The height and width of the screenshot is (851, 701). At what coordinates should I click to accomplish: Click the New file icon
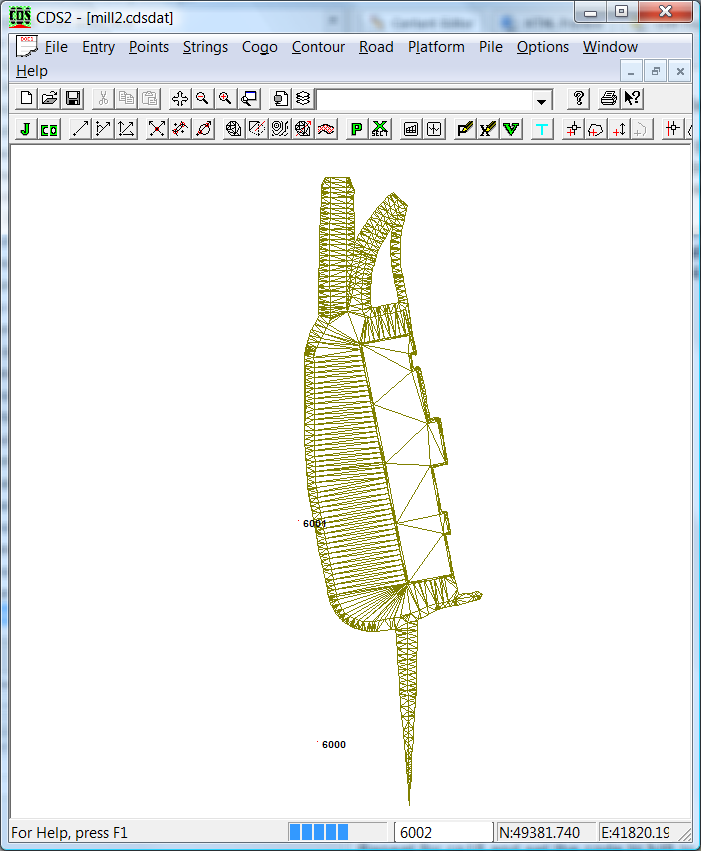click(27, 98)
